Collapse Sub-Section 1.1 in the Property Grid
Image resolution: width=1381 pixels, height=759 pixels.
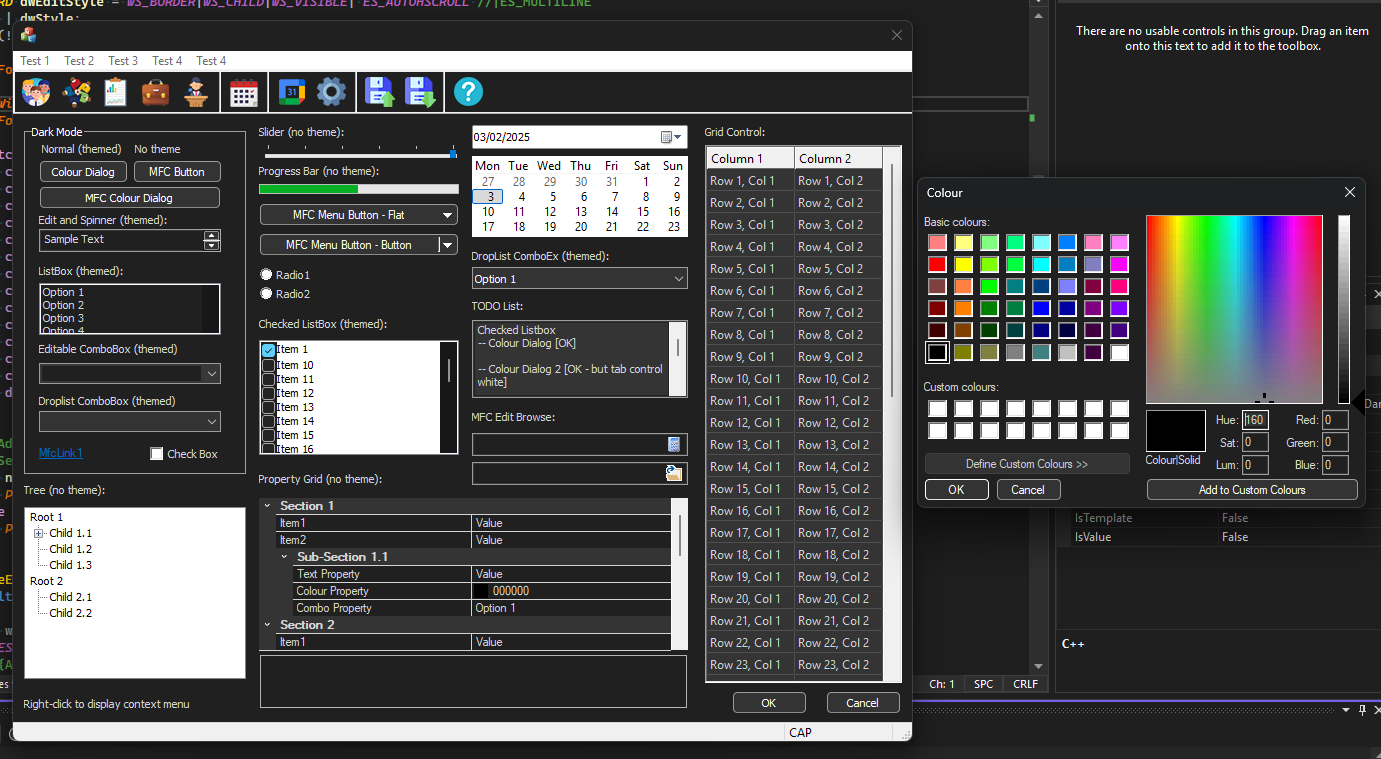[x=284, y=556]
